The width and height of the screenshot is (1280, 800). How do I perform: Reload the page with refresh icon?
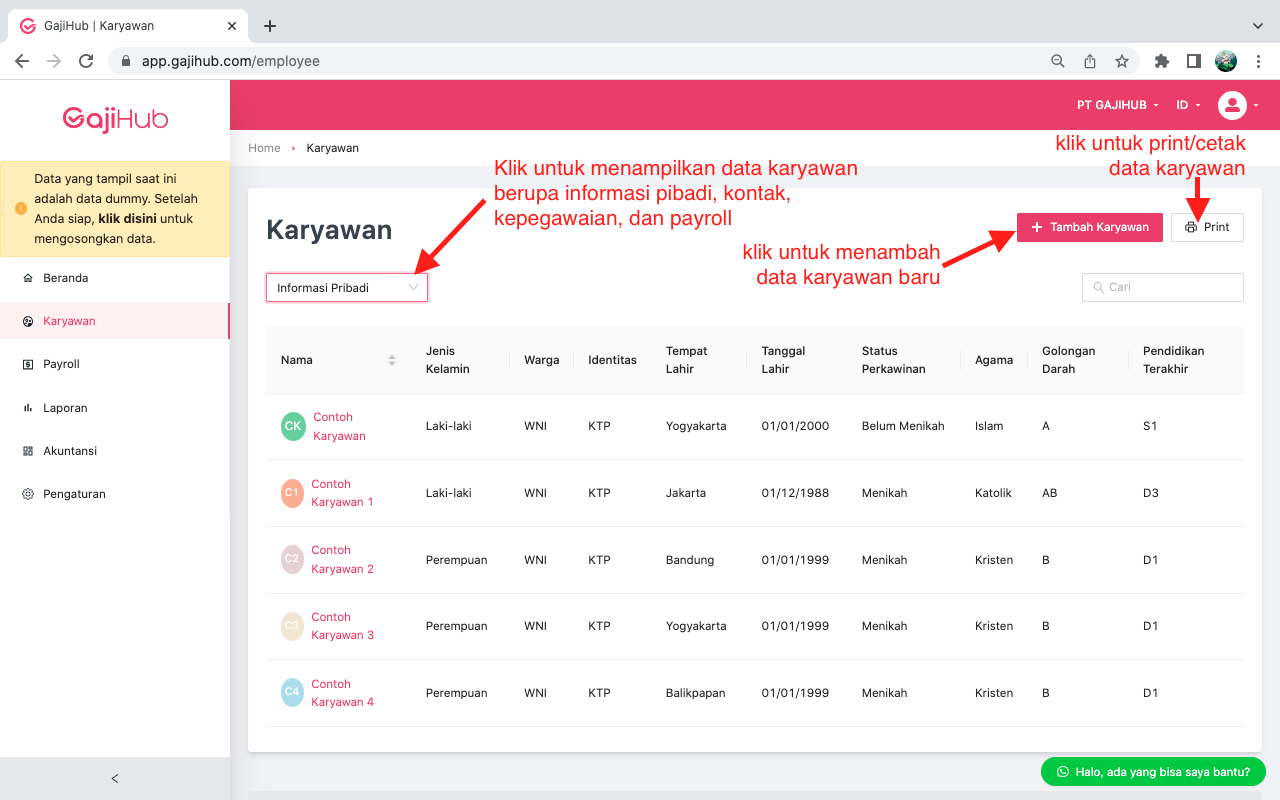click(x=85, y=61)
